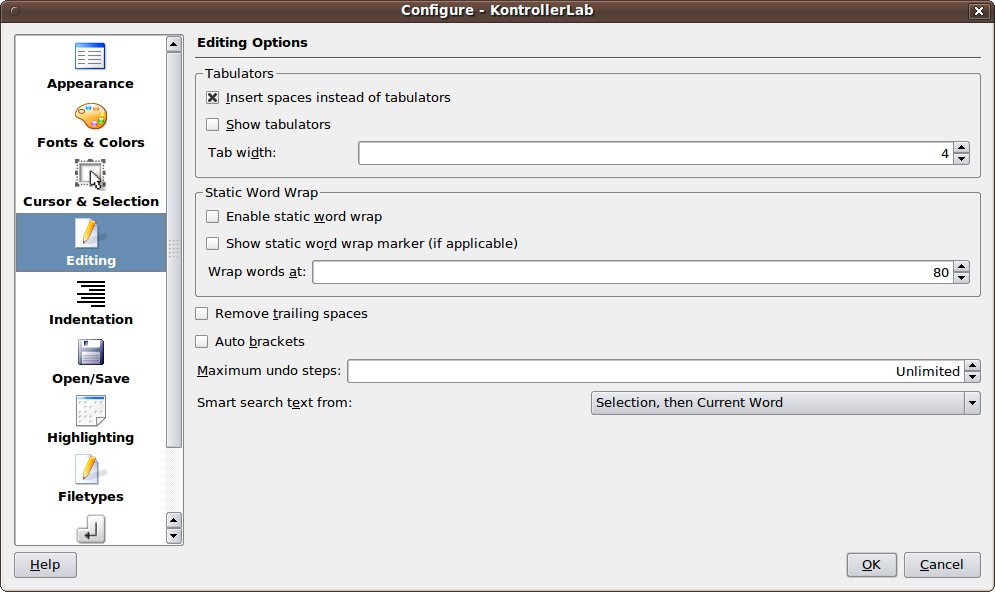
Task: Select the Fonts & Colors palette icon
Action: tap(90, 116)
